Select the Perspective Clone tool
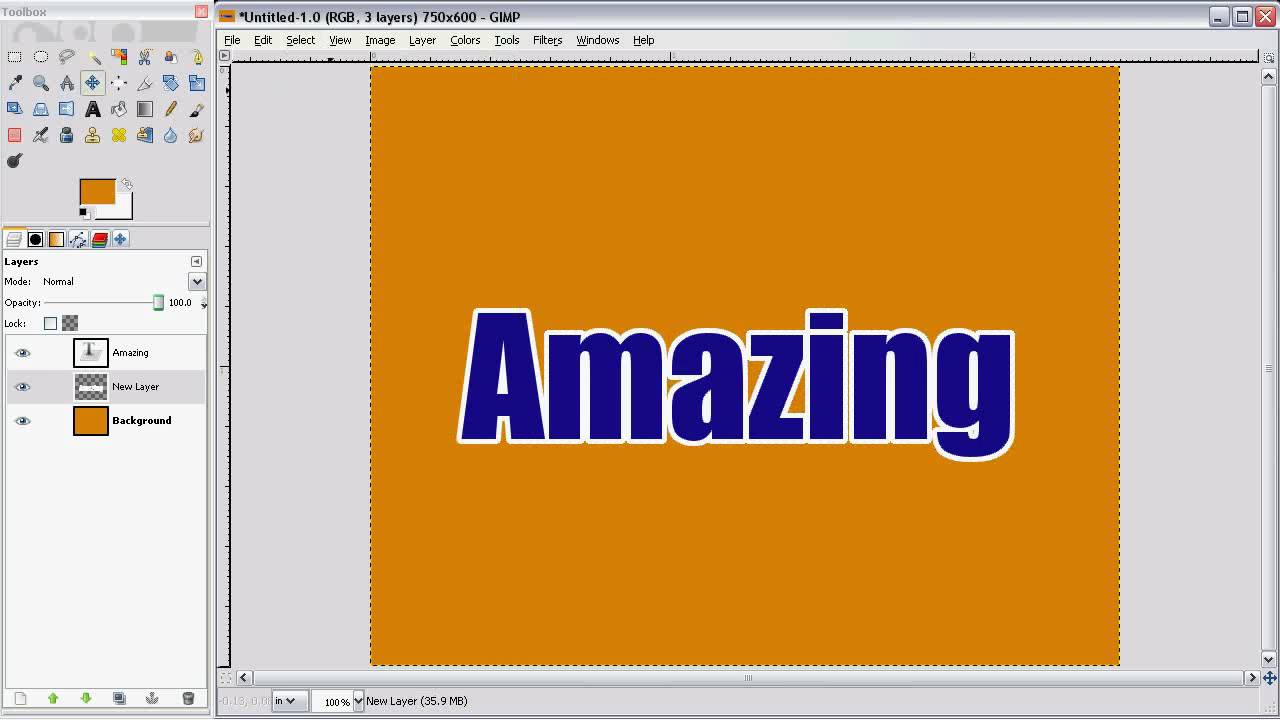The image size is (1280, 720). coord(145,135)
